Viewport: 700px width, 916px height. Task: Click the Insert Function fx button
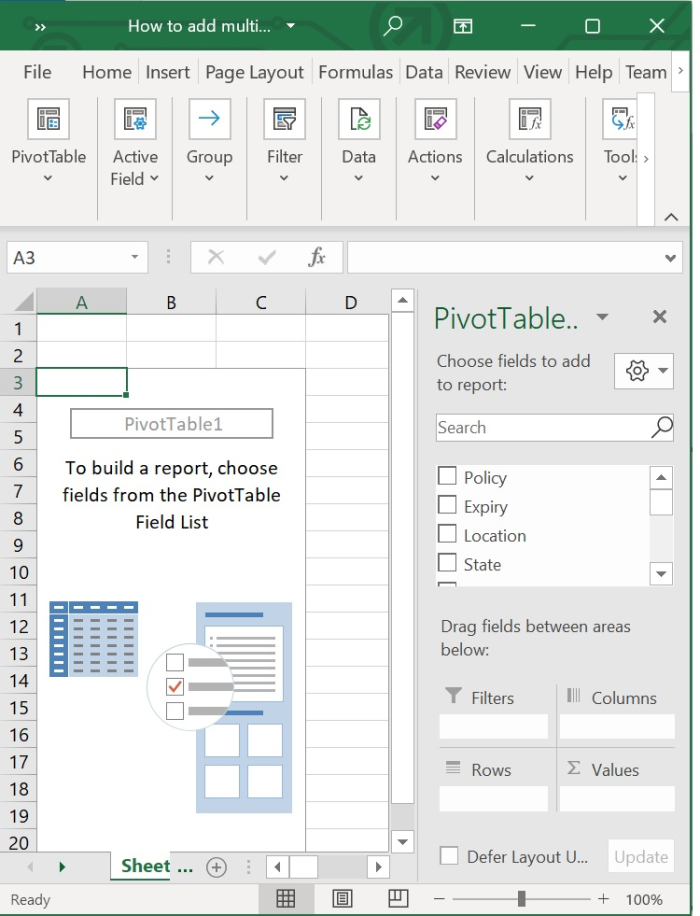(317, 257)
